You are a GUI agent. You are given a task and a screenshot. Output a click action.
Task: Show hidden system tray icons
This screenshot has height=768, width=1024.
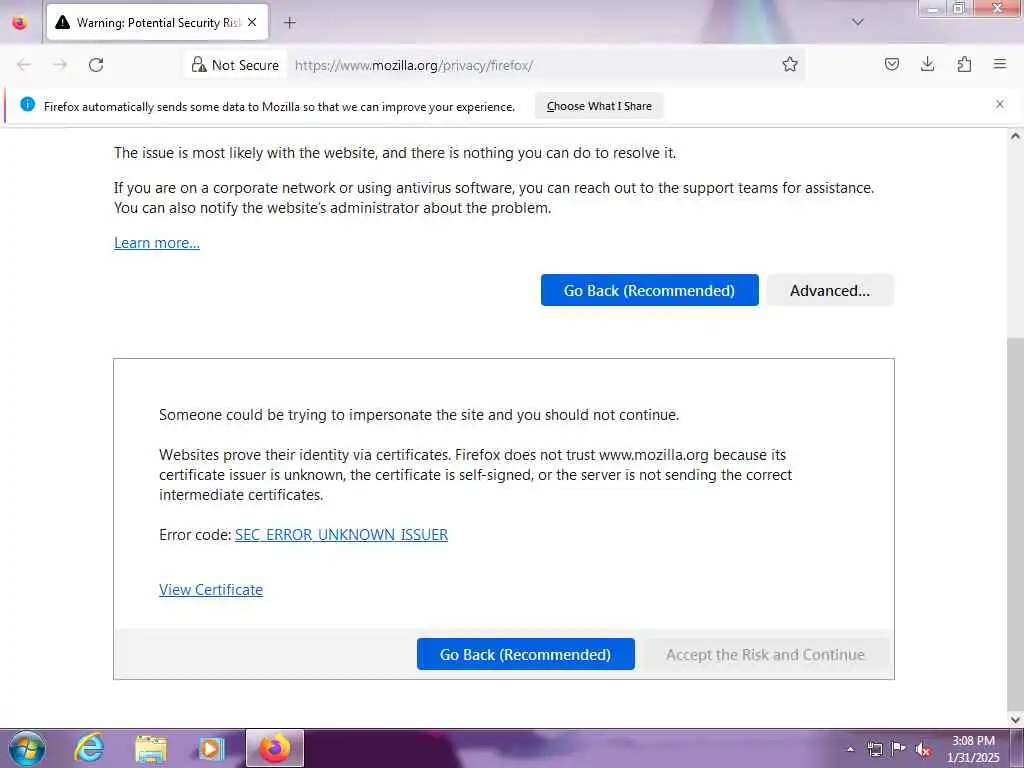click(850, 750)
